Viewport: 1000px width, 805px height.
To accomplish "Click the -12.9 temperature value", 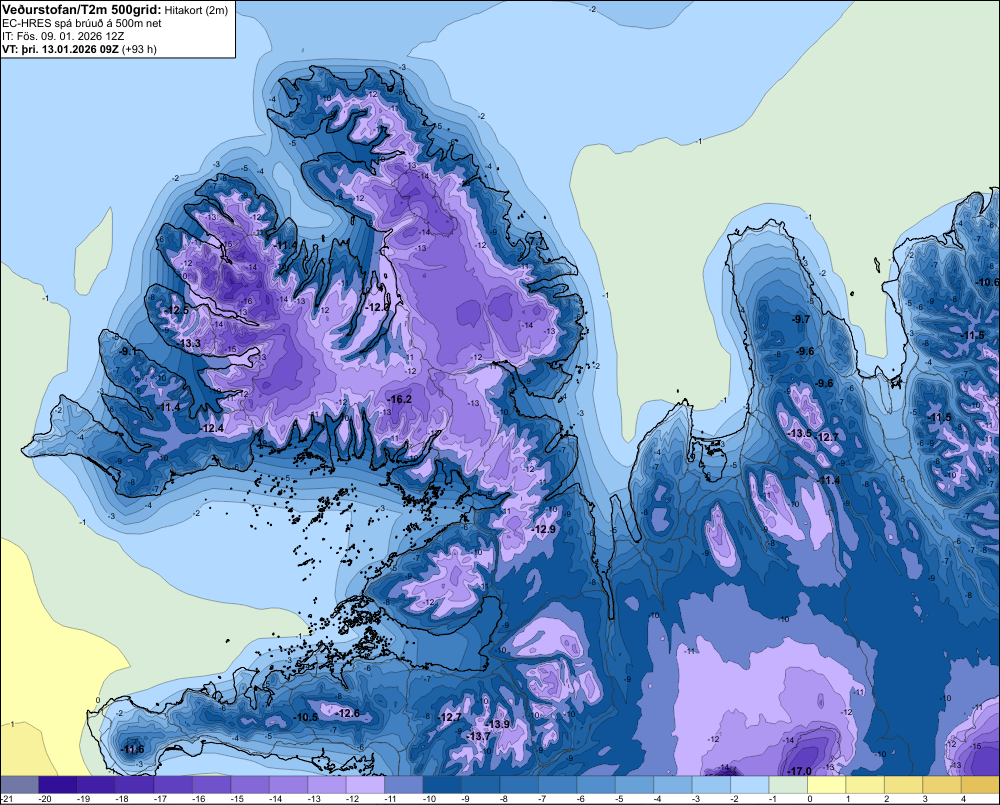I will [x=544, y=529].
